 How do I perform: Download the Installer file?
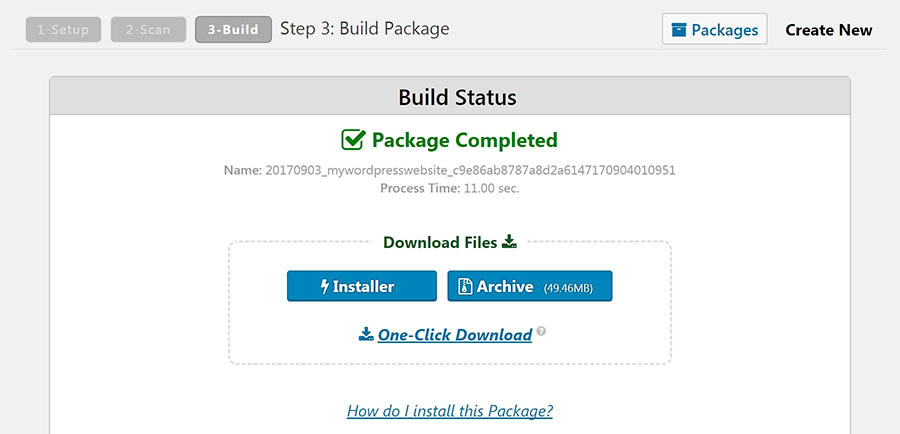click(x=362, y=286)
